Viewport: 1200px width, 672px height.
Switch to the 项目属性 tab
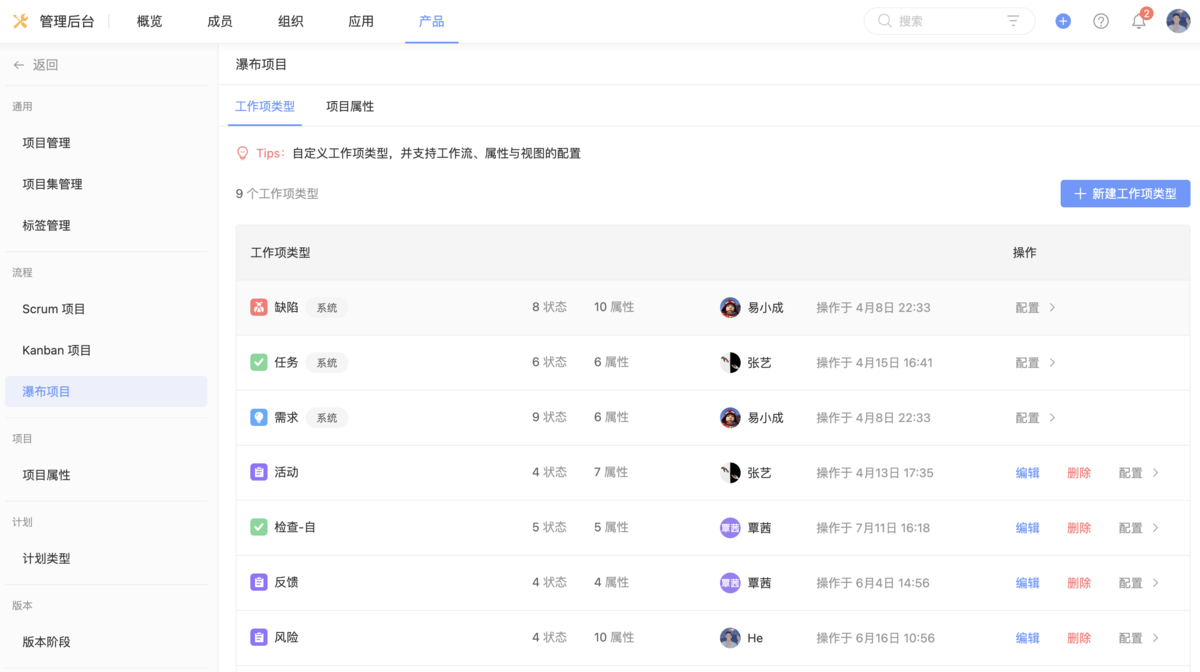349,105
